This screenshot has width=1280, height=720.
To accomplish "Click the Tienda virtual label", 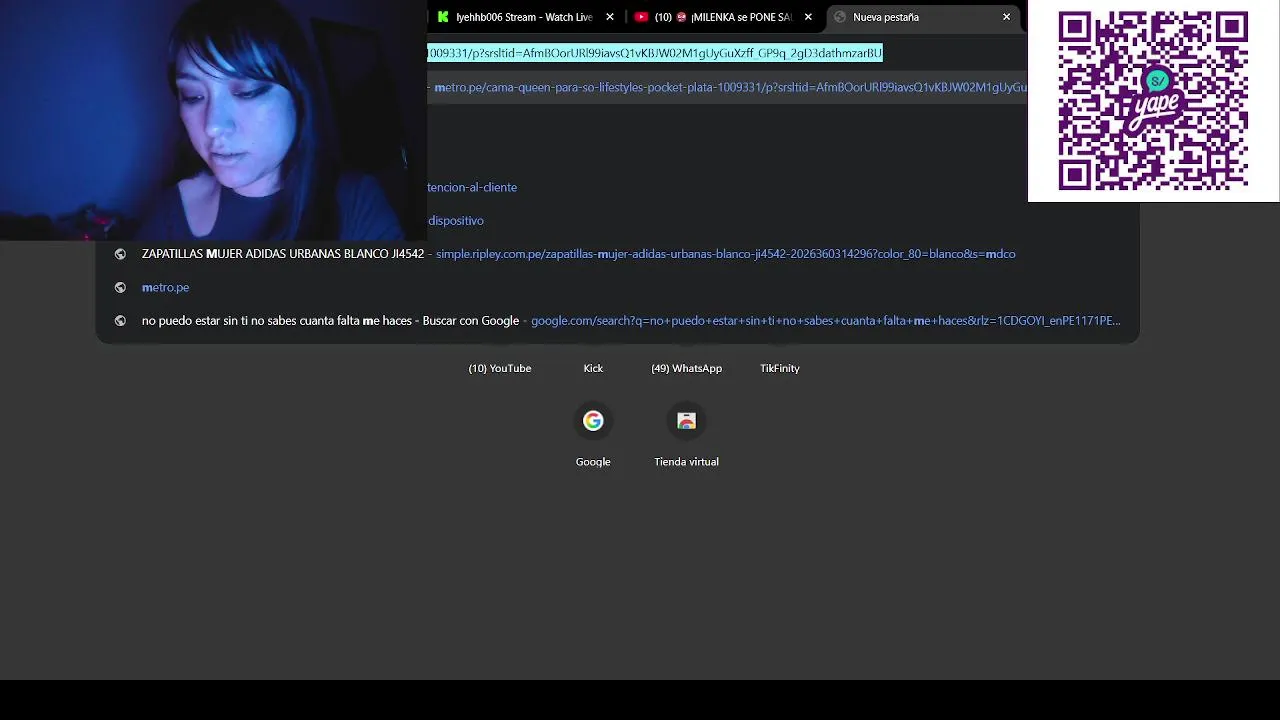I will click(686, 462).
